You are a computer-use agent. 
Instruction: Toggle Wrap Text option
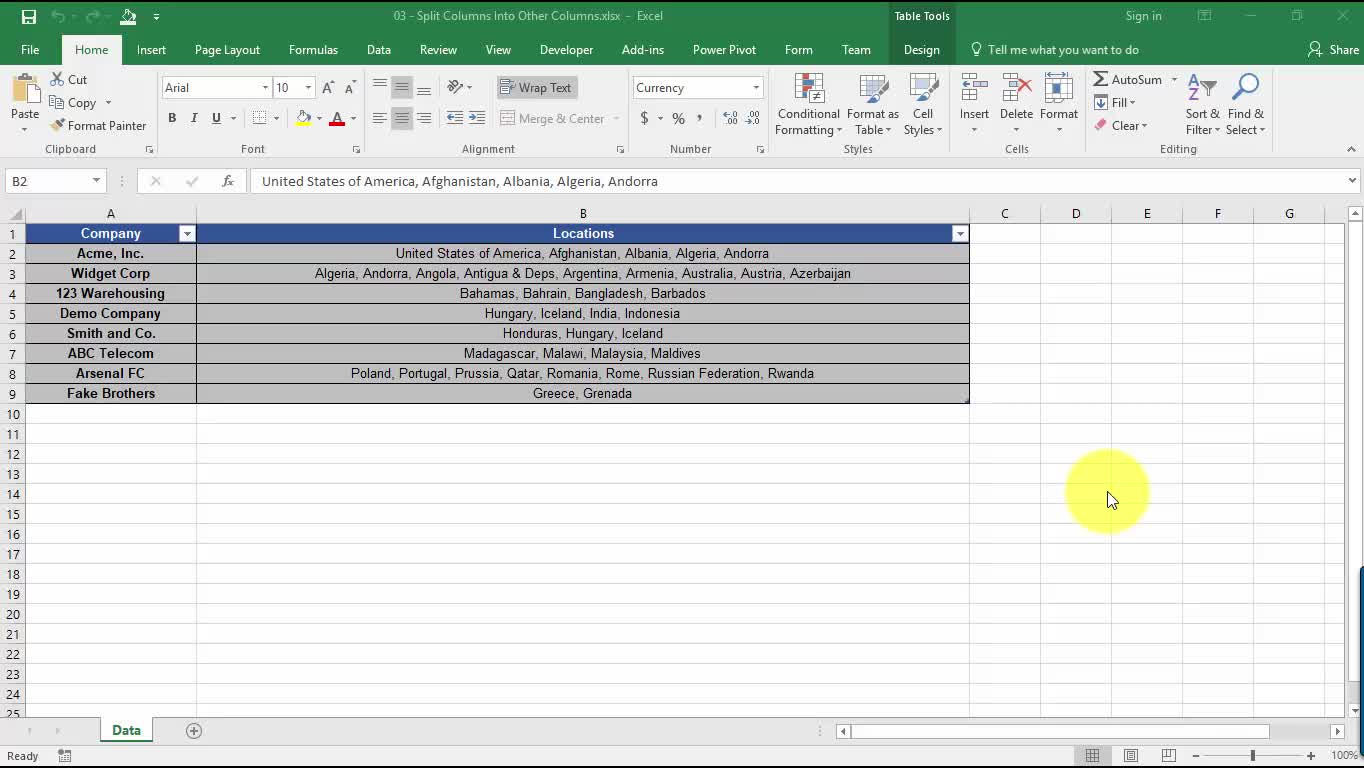[535, 88]
